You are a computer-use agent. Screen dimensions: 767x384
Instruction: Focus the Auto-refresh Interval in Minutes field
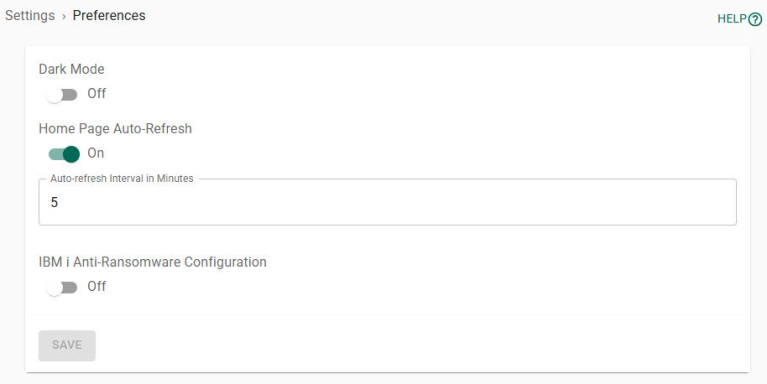tap(387, 202)
